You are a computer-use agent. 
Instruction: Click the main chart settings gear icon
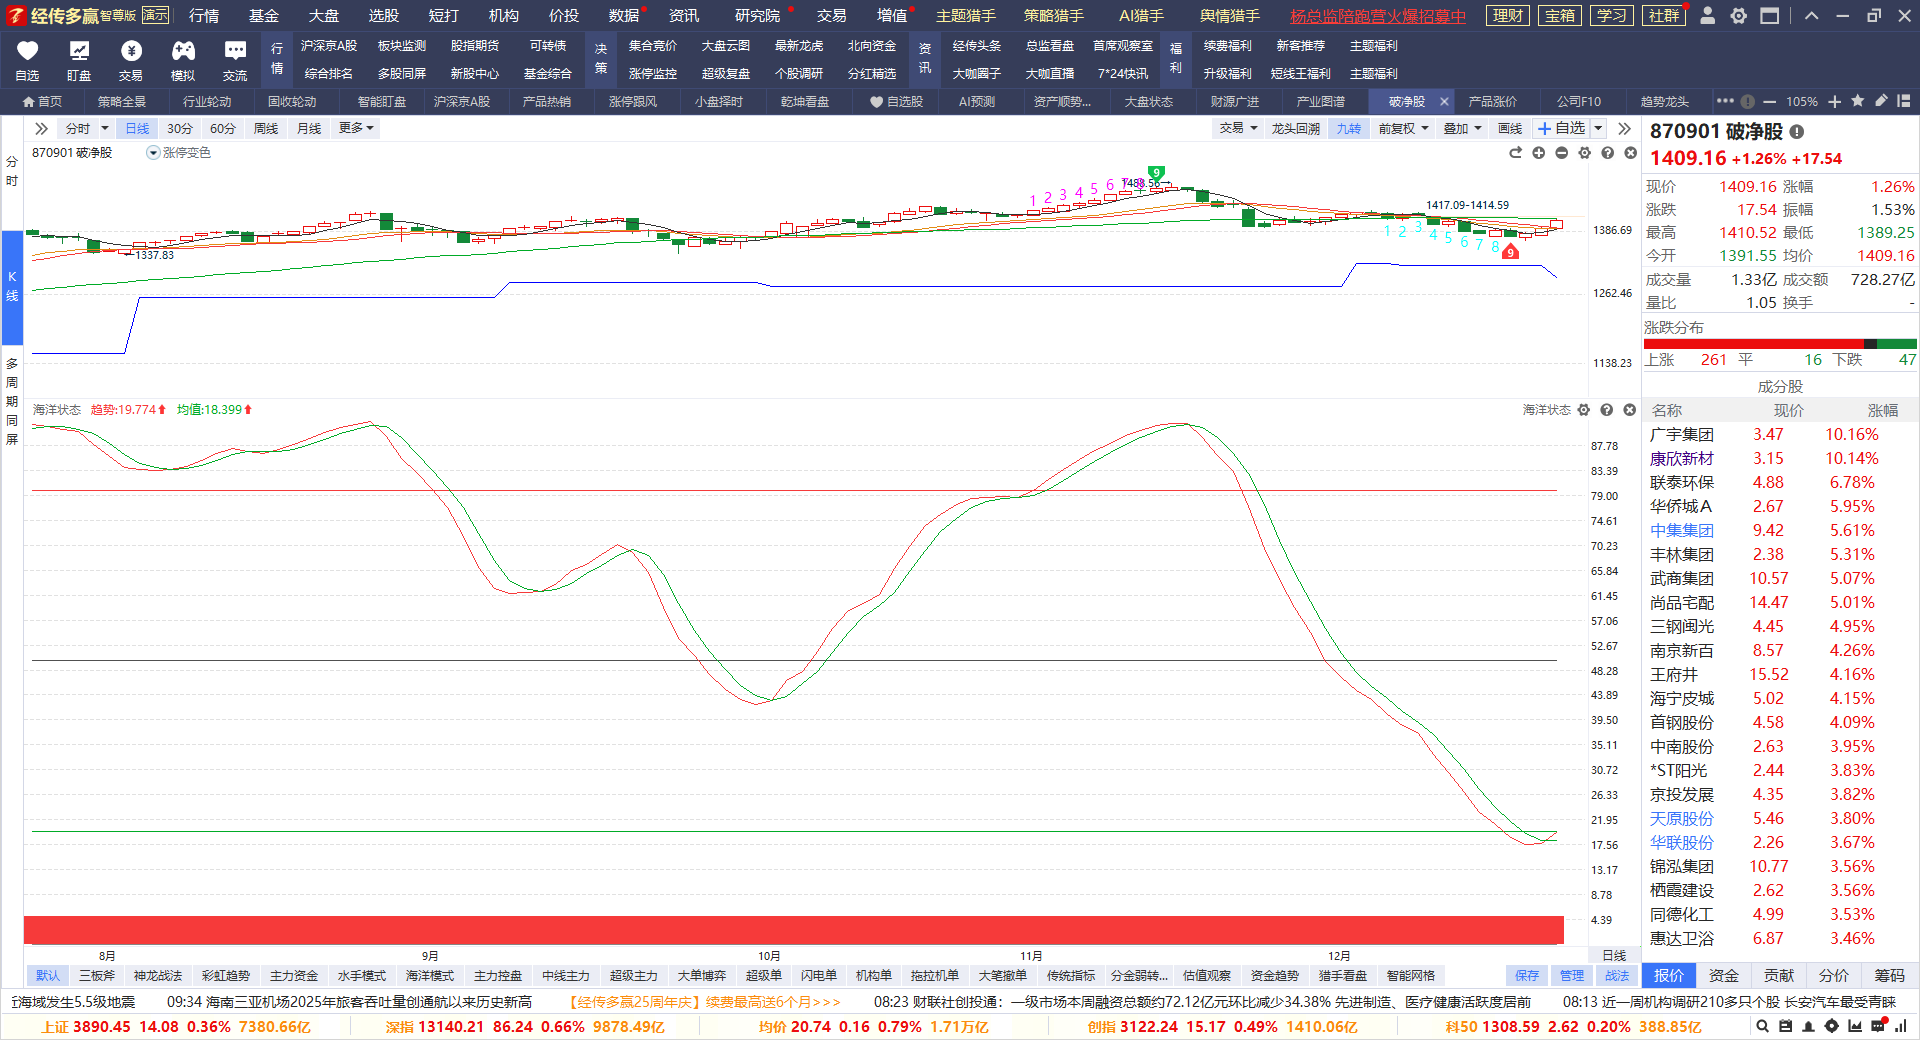pos(1584,153)
